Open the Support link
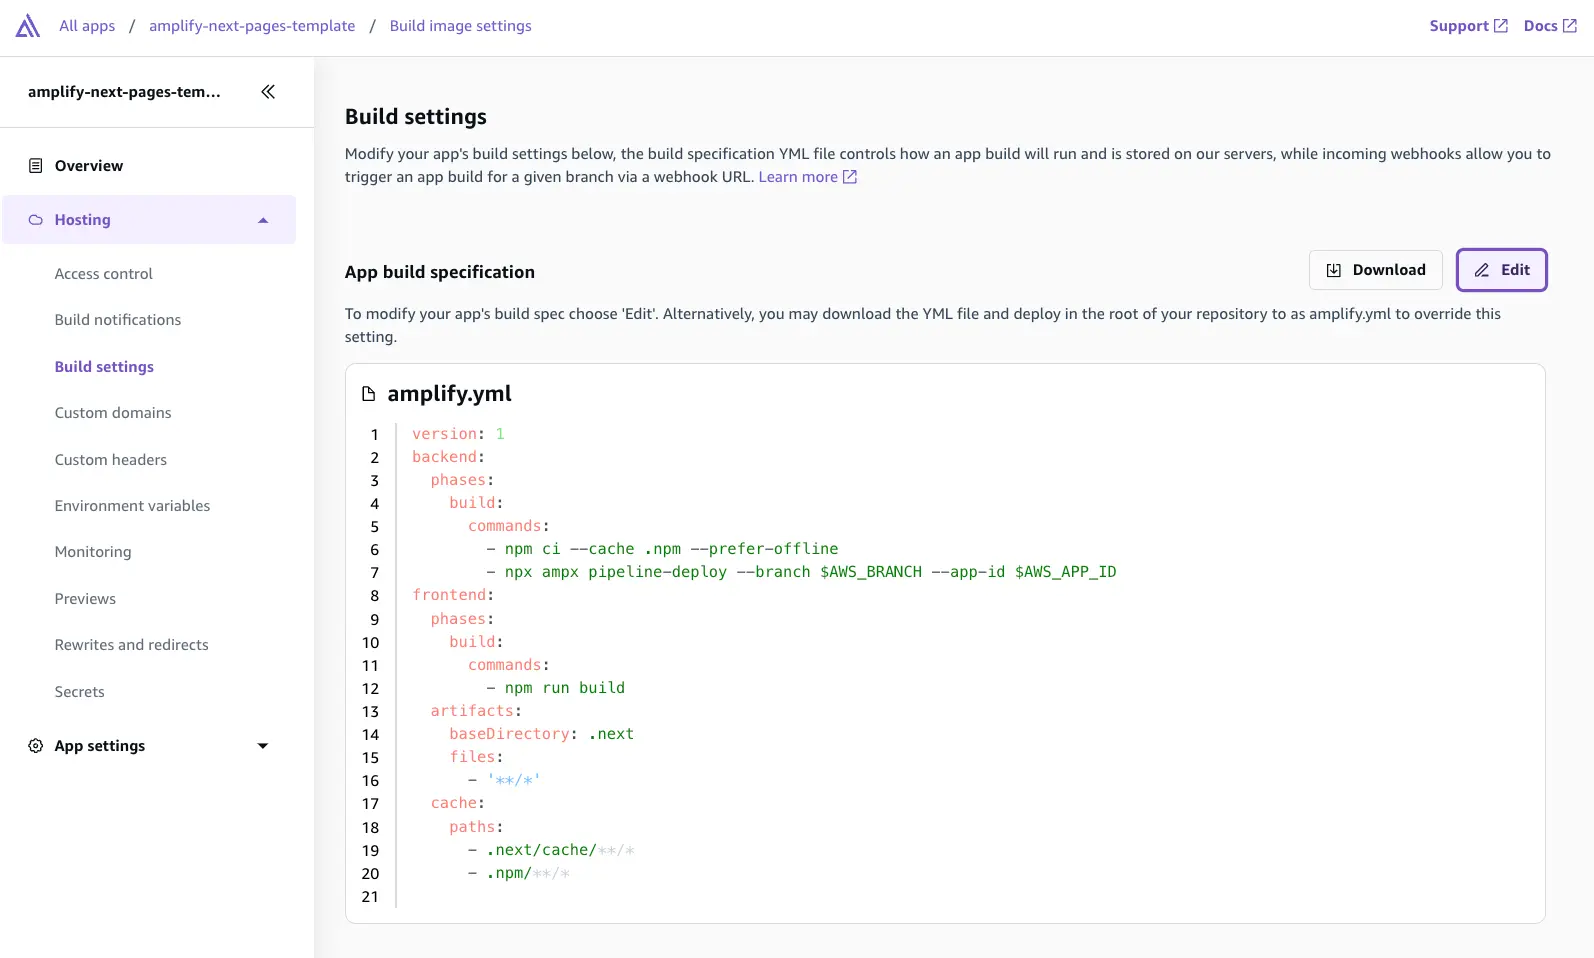 pyautogui.click(x=1468, y=26)
